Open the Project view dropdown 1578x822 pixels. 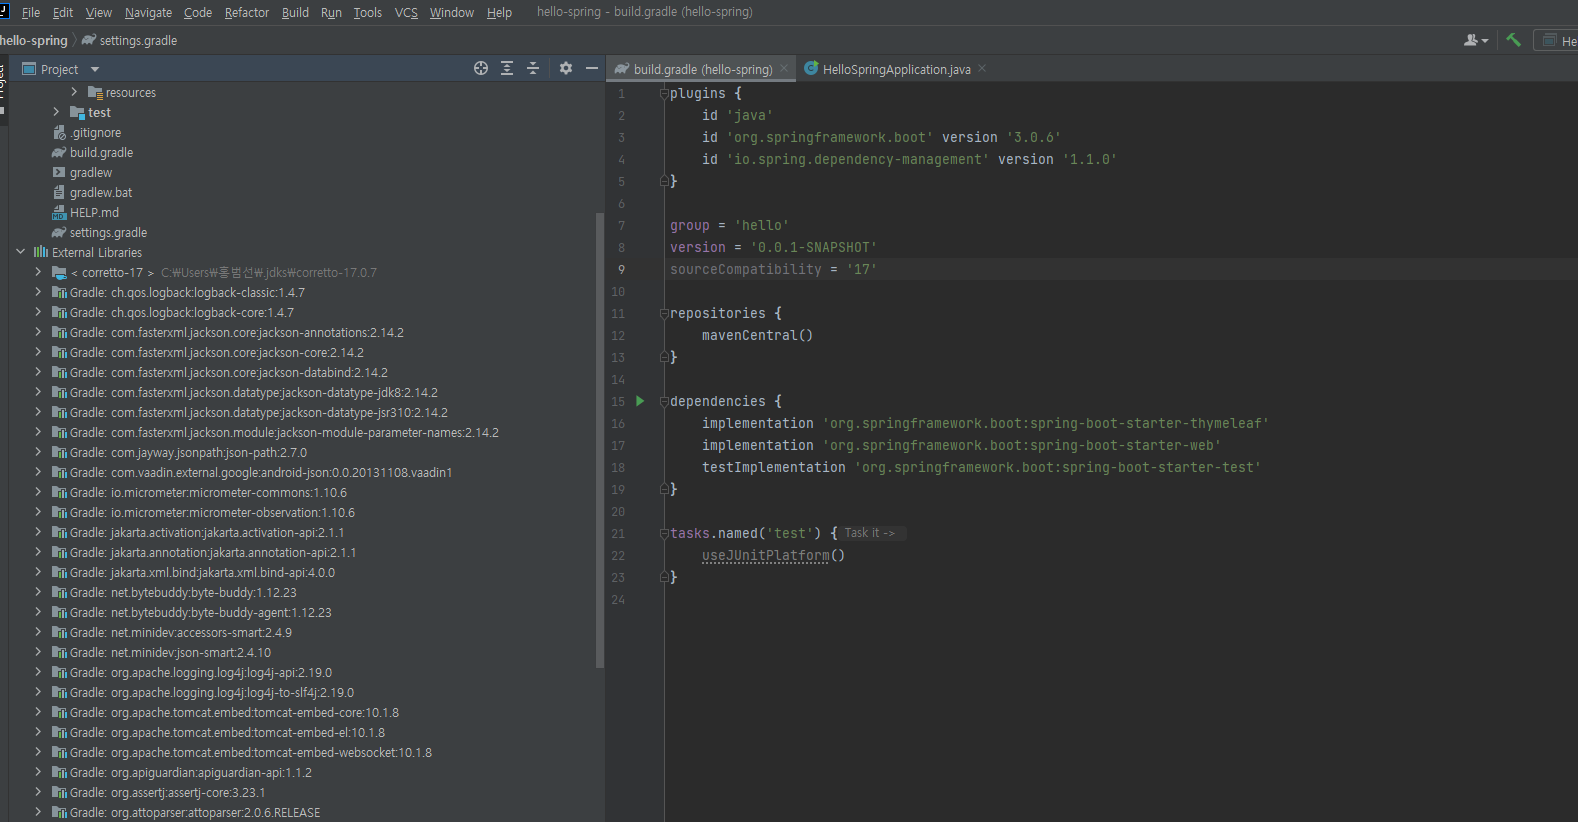95,69
